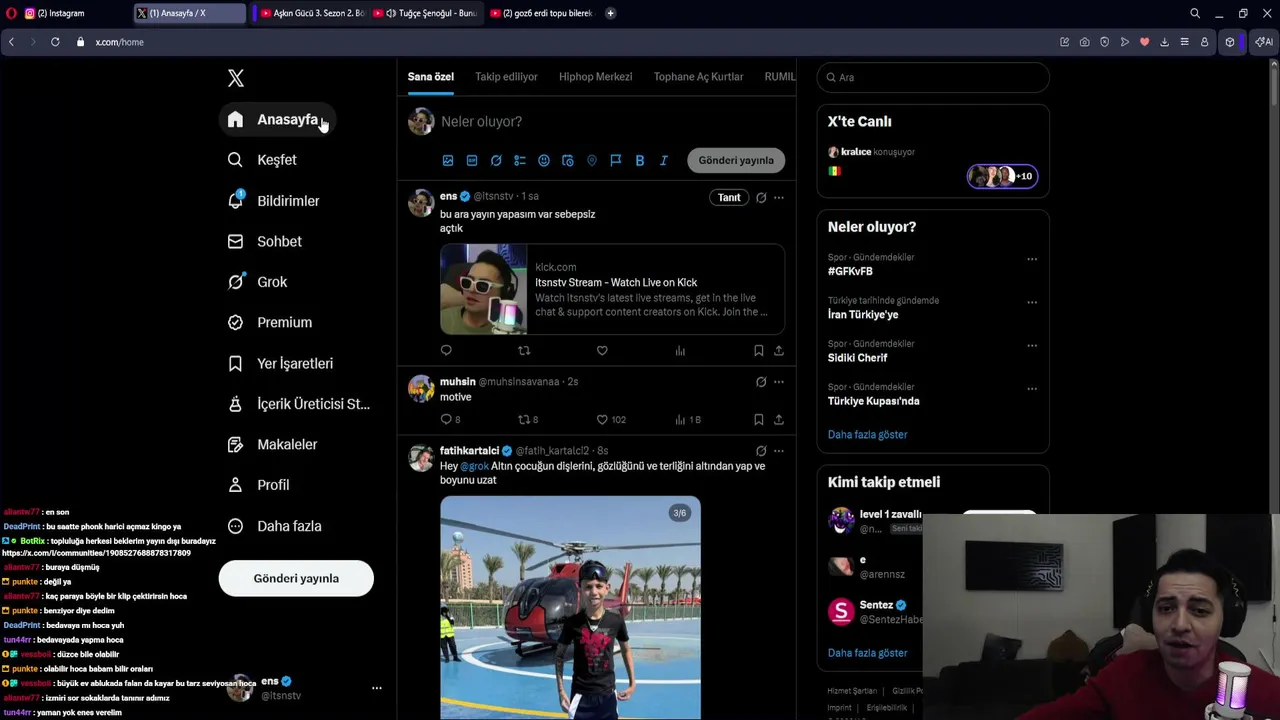The image size is (1280, 720).
Task: Open Grok from the left sidebar
Action: pyautogui.click(x=258, y=282)
